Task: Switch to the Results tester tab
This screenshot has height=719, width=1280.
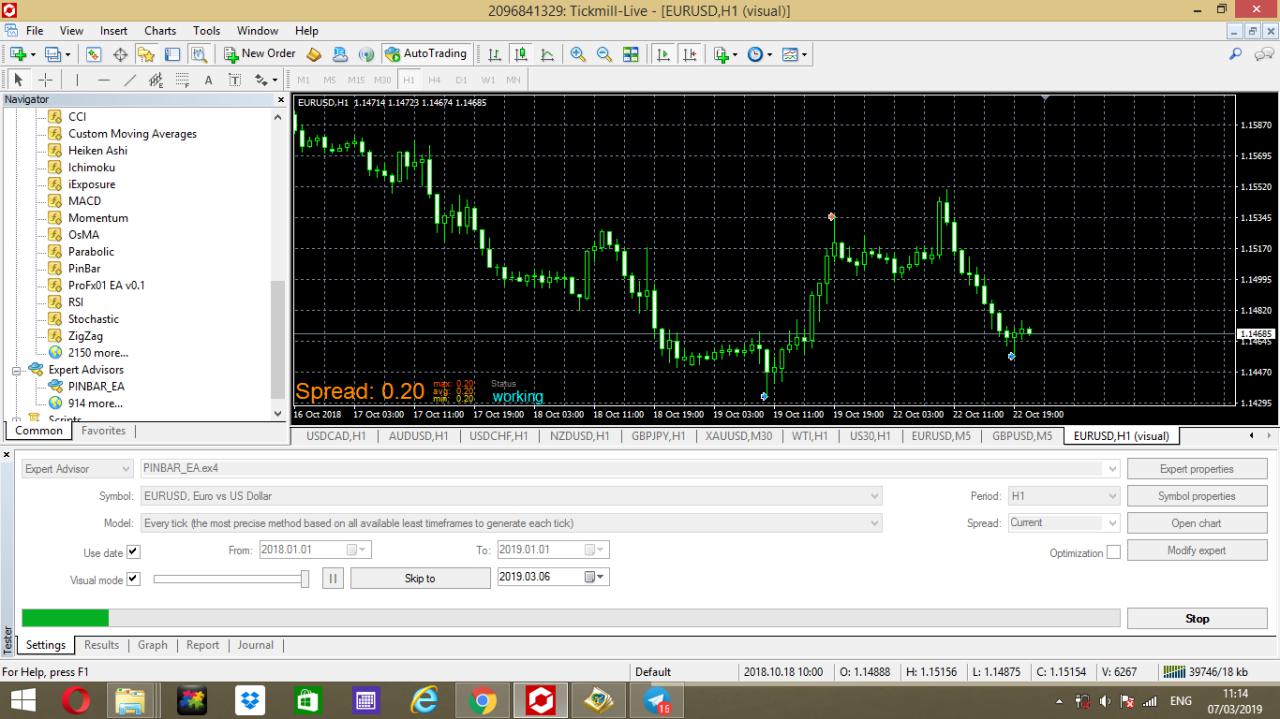Action: (x=101, y=645)
